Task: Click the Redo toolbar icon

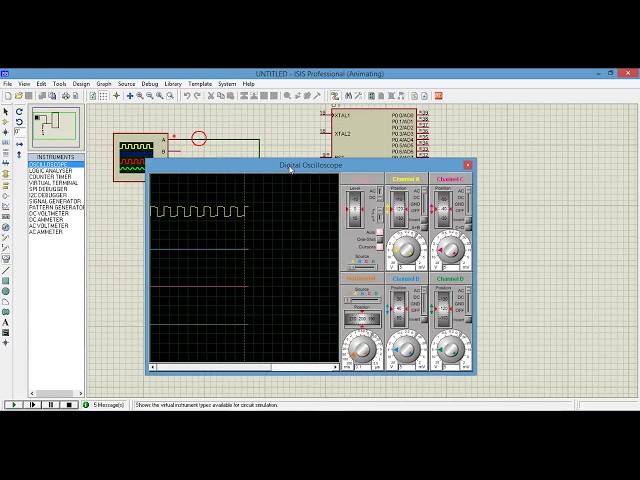Action: tap(197, 96)
